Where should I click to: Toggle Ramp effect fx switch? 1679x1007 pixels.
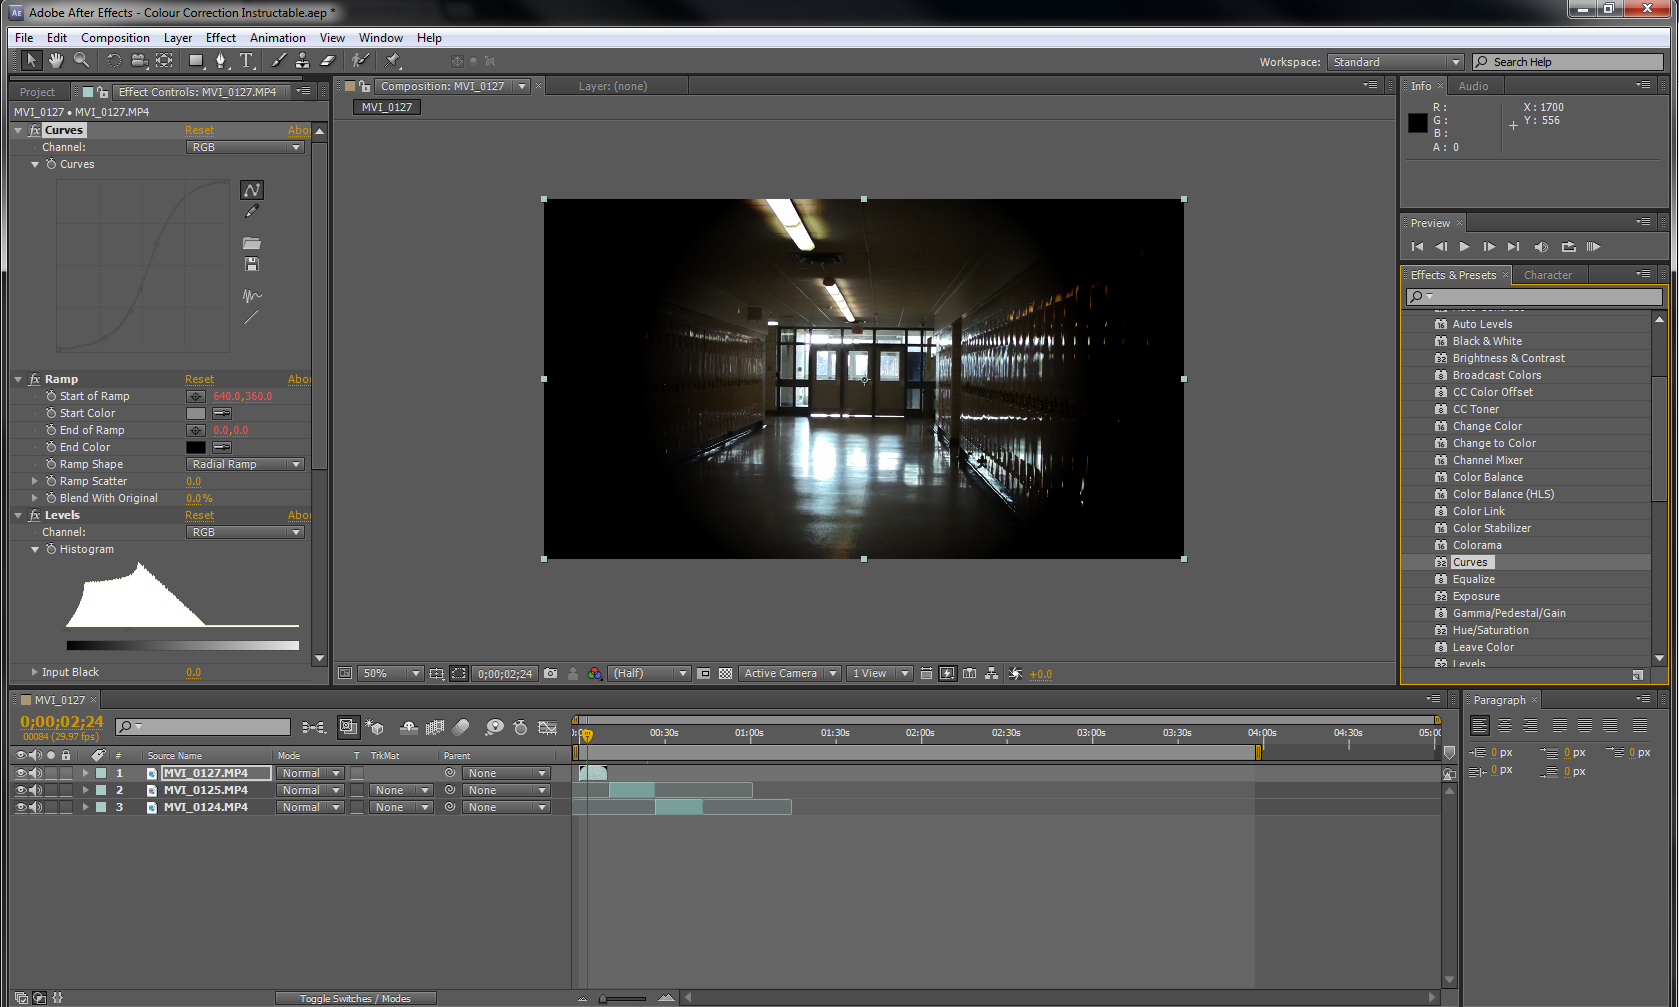(x=35, y=379)
